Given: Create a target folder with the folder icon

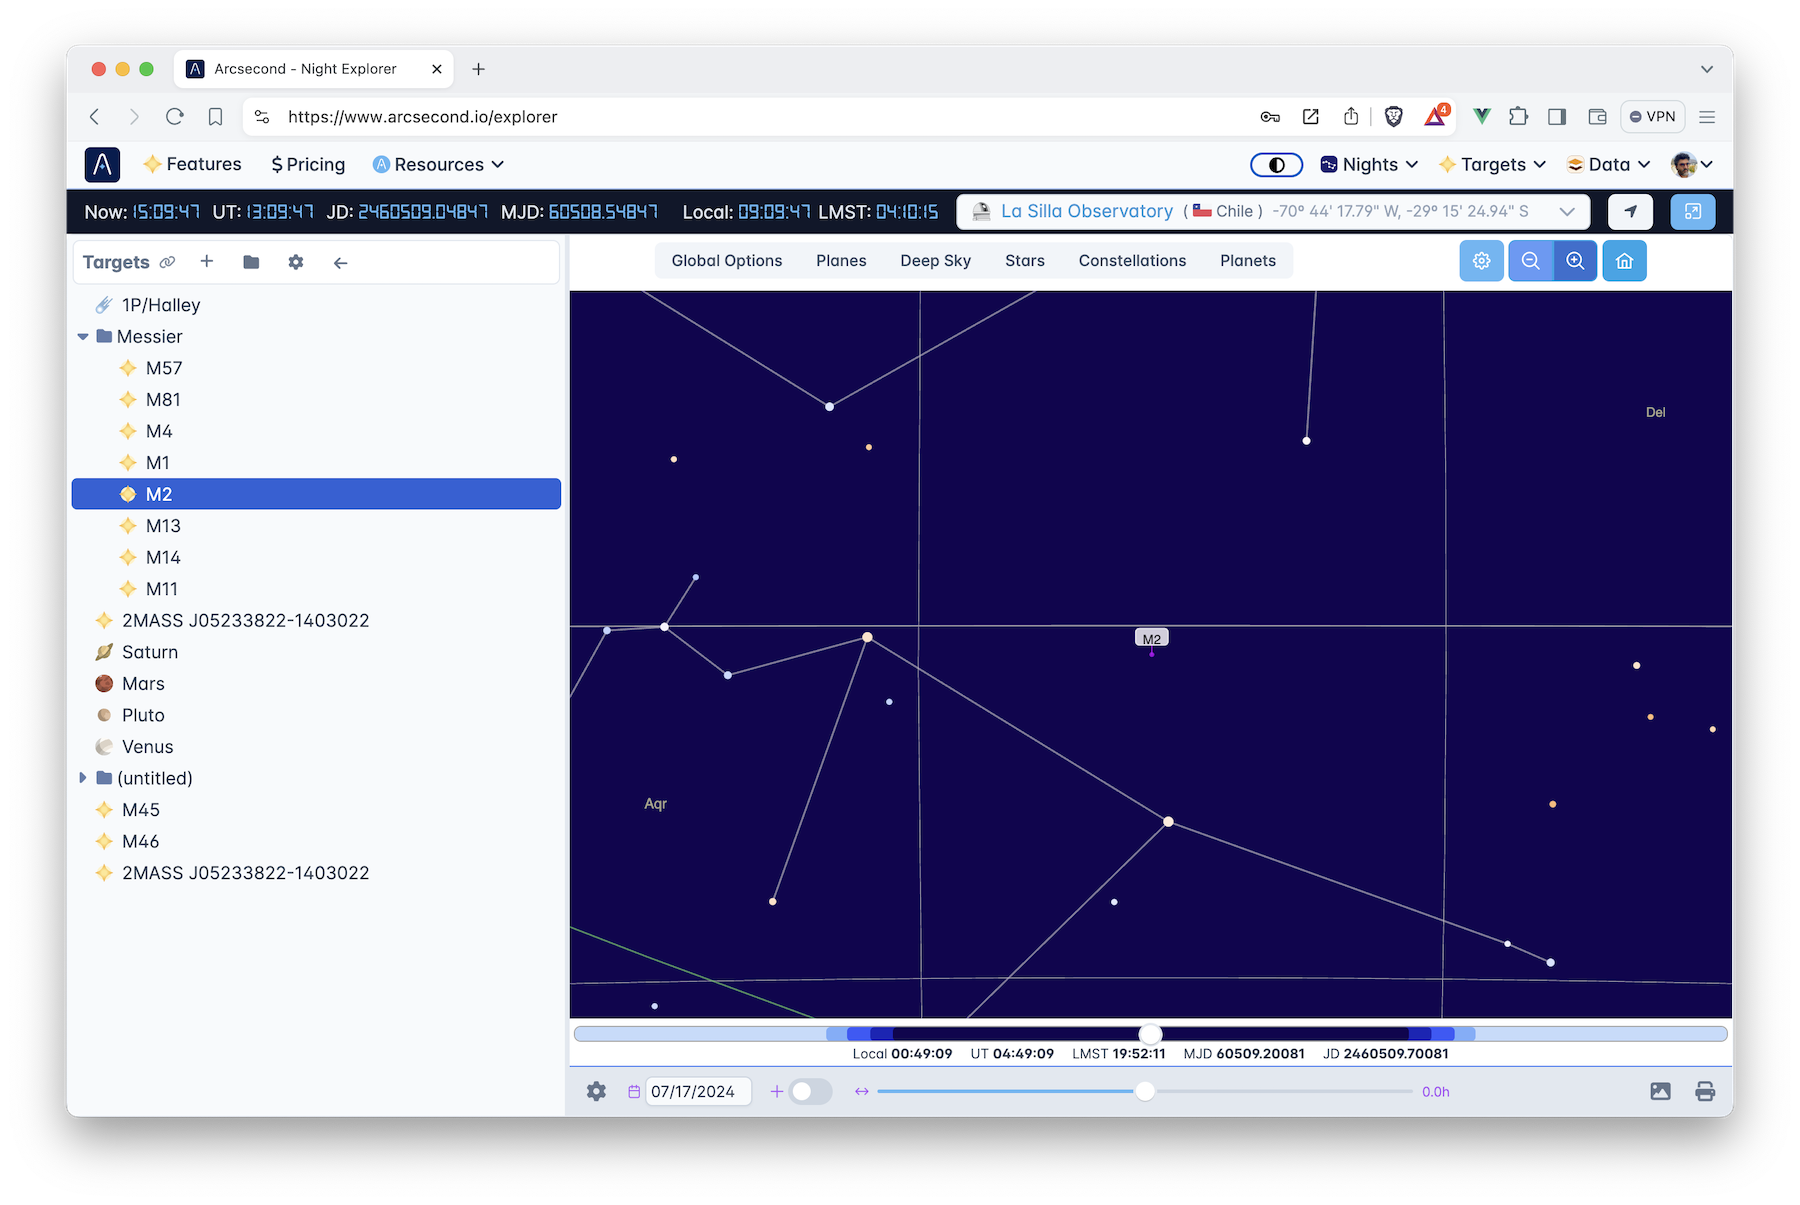Looking at the screenshot, I should tap(250, 262).
